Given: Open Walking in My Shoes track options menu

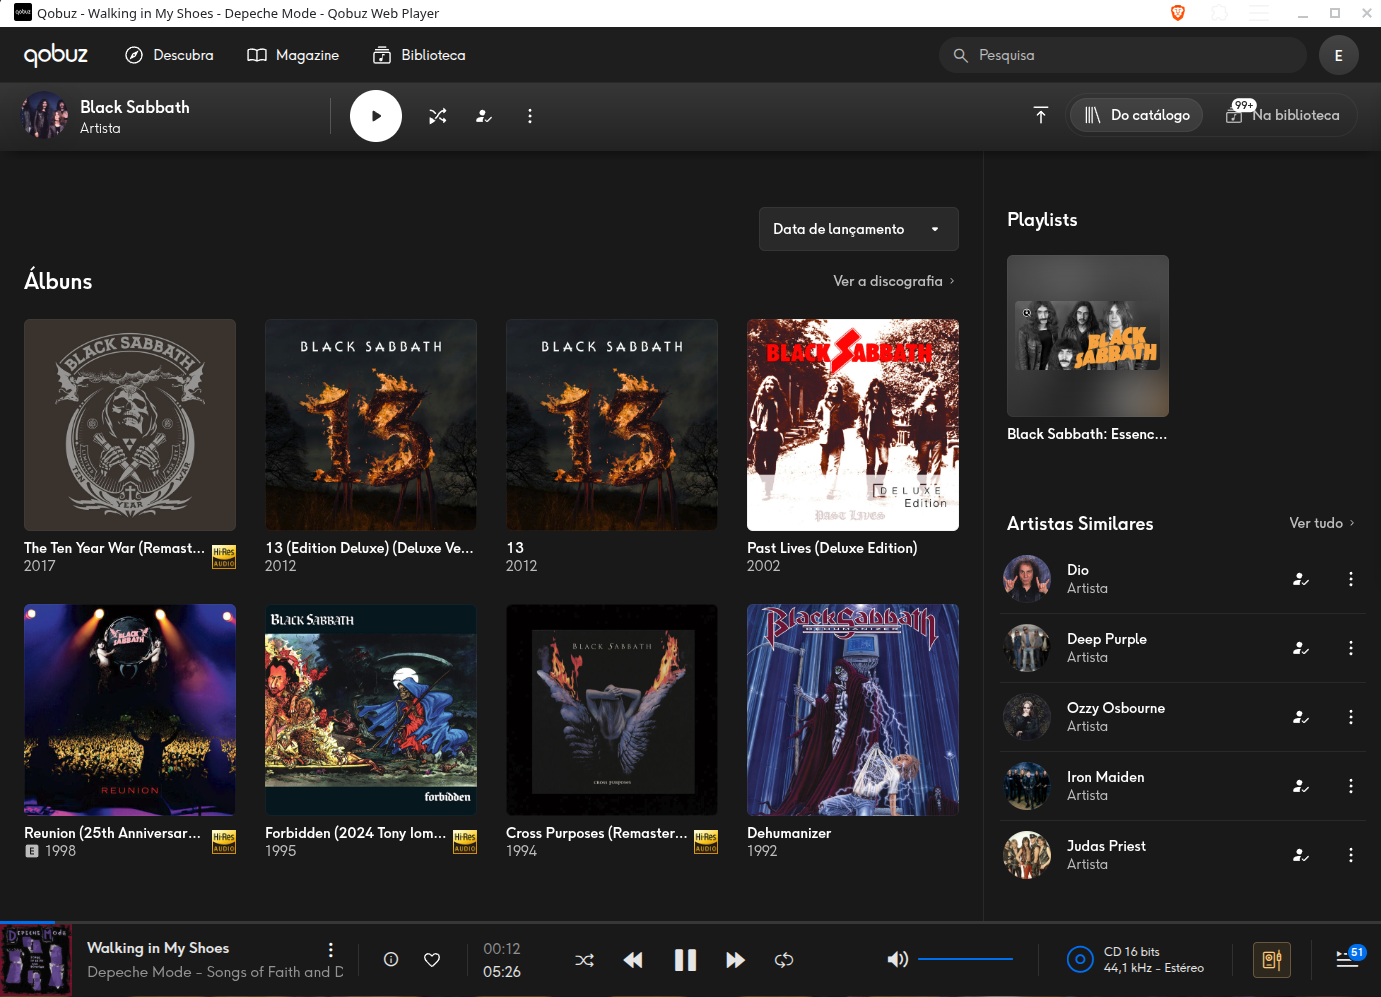Looking at the screenshot, I should tap(331, 950).
